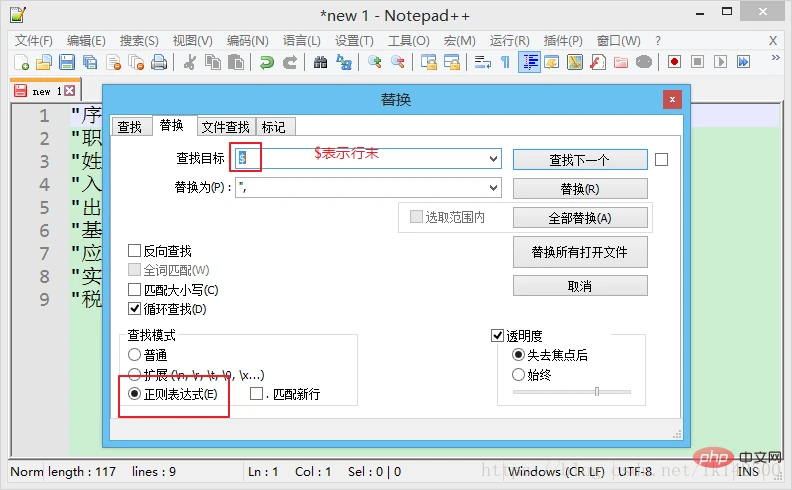792x490 pixels.
Task: Click the 查找下一个 button
Action: [x=580, y=160]
